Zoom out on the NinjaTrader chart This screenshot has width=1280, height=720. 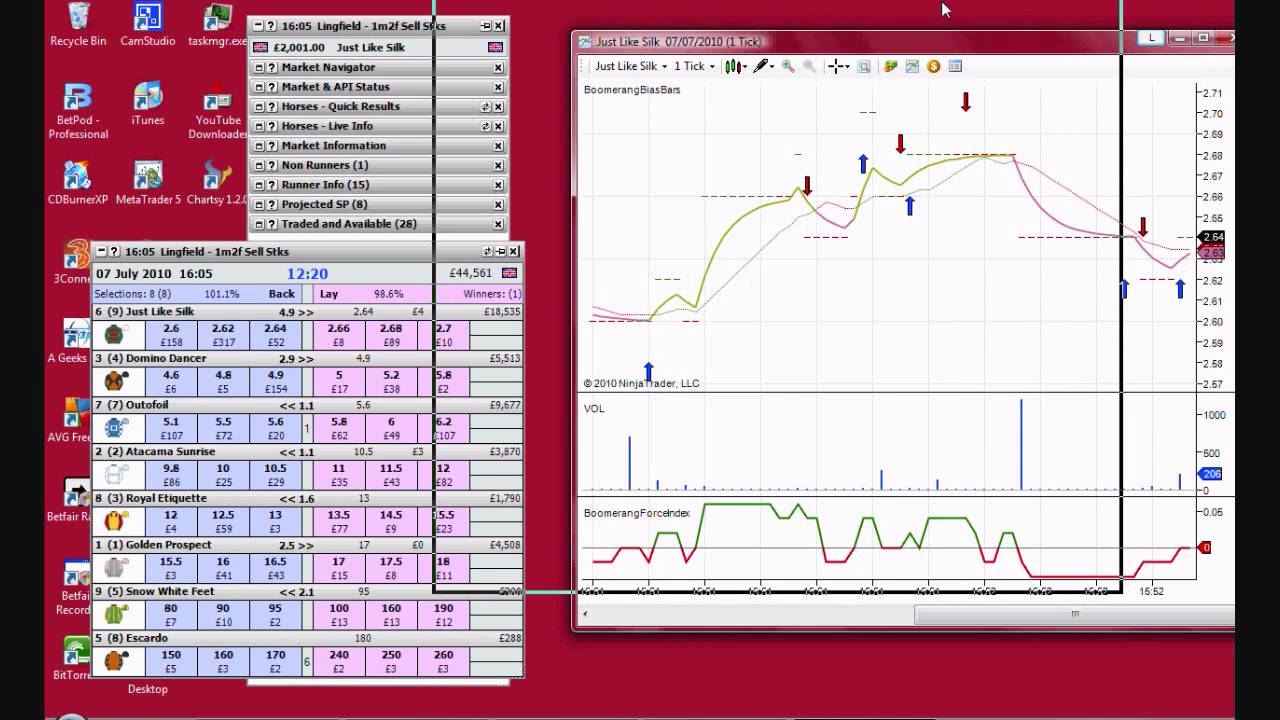point(809,66)
